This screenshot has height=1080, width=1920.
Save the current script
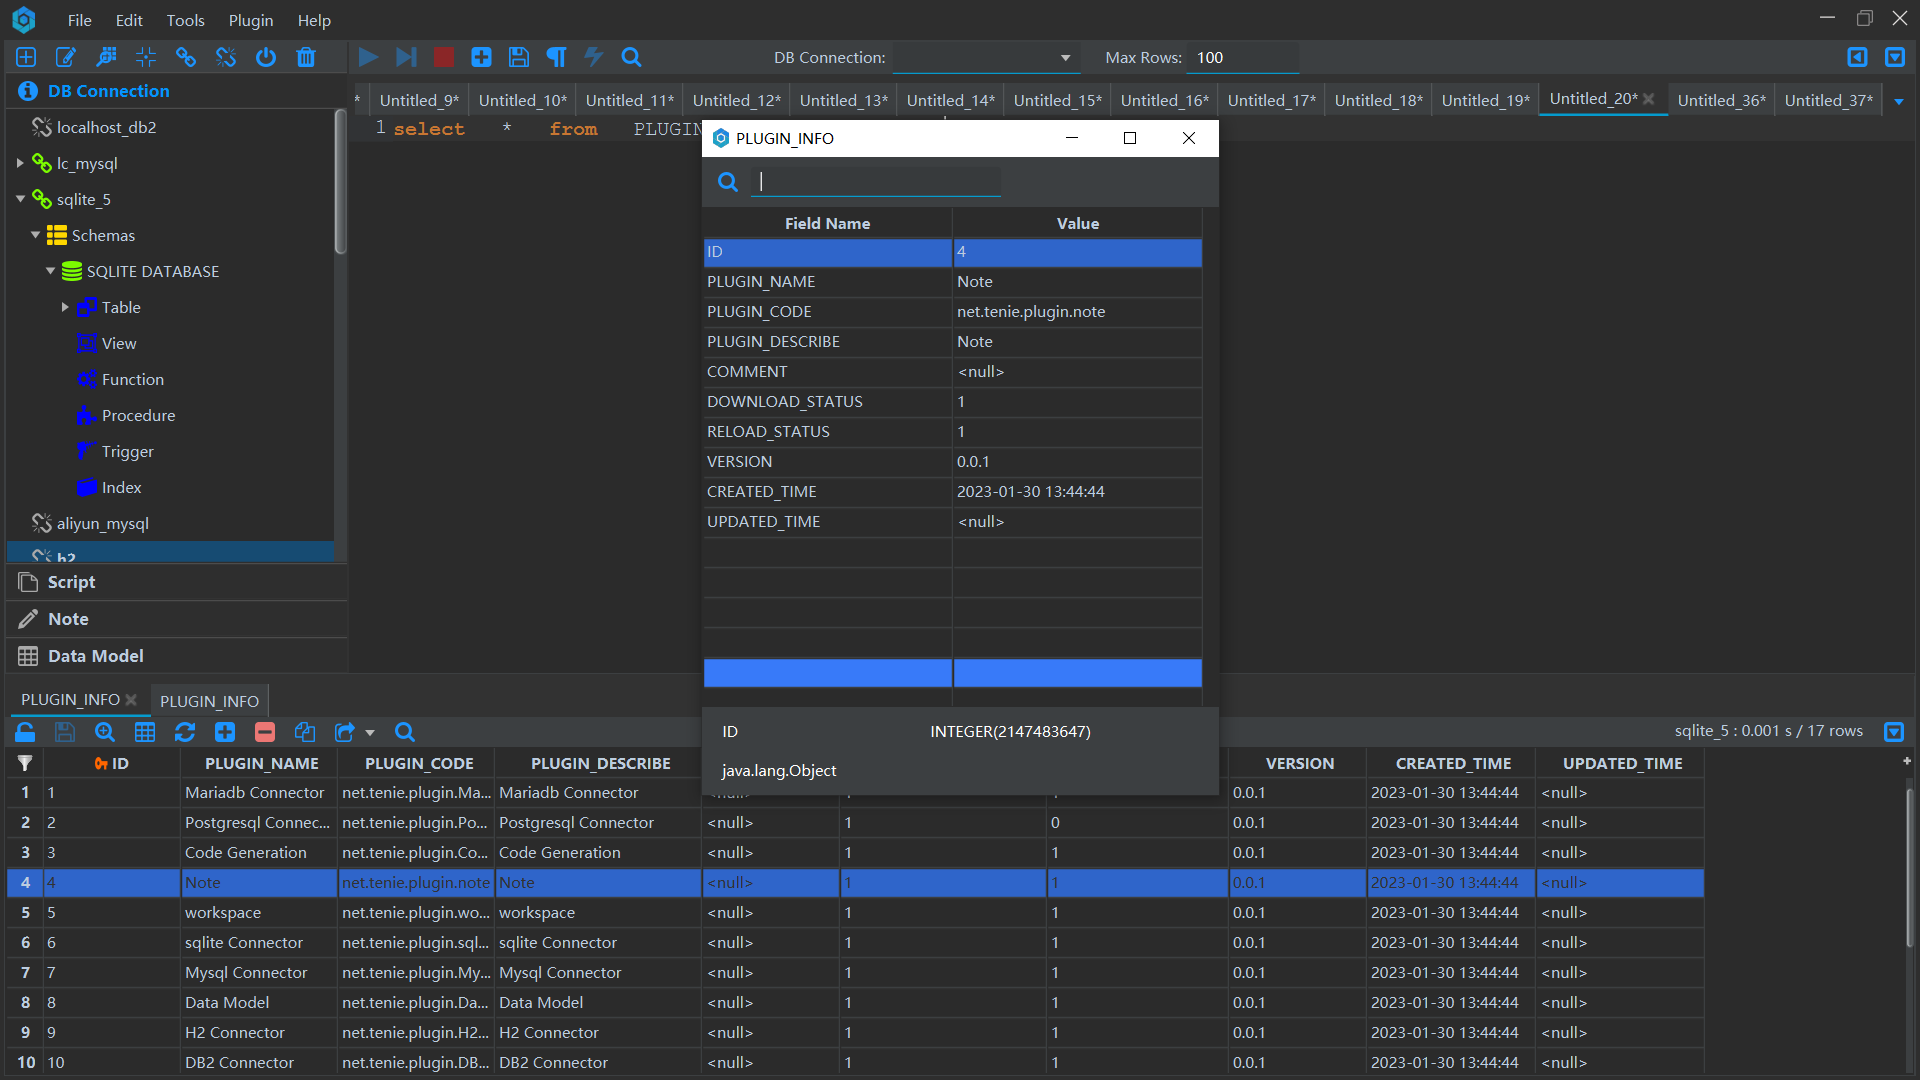519,57
